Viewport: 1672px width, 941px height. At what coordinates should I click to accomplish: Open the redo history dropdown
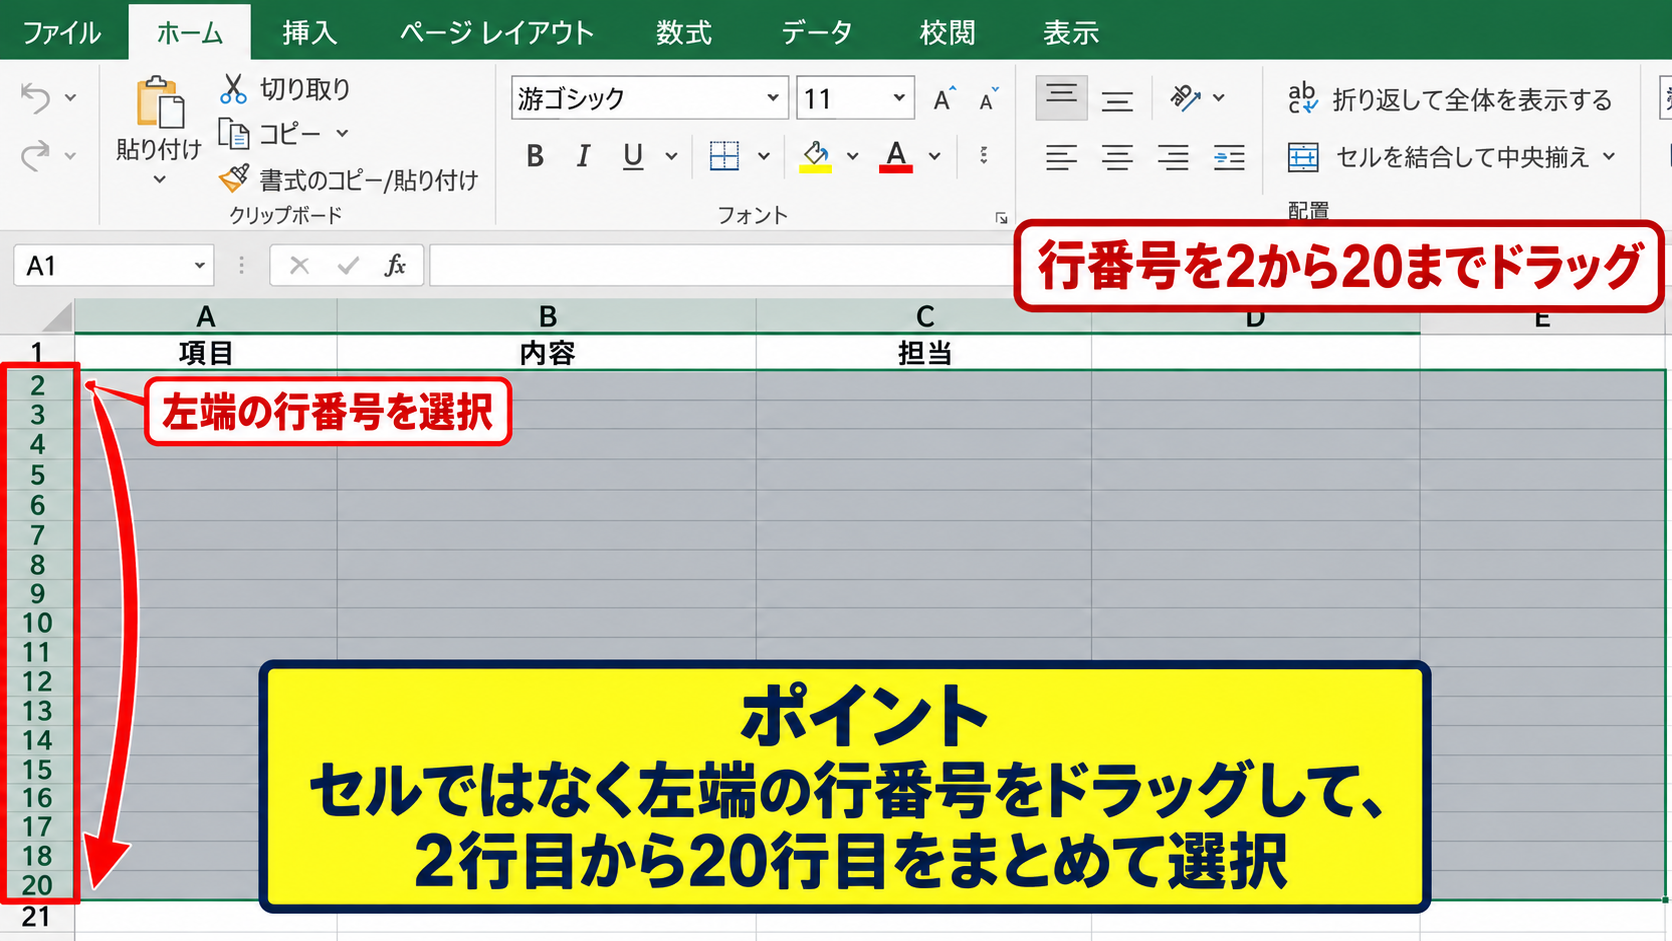point(70,155)
